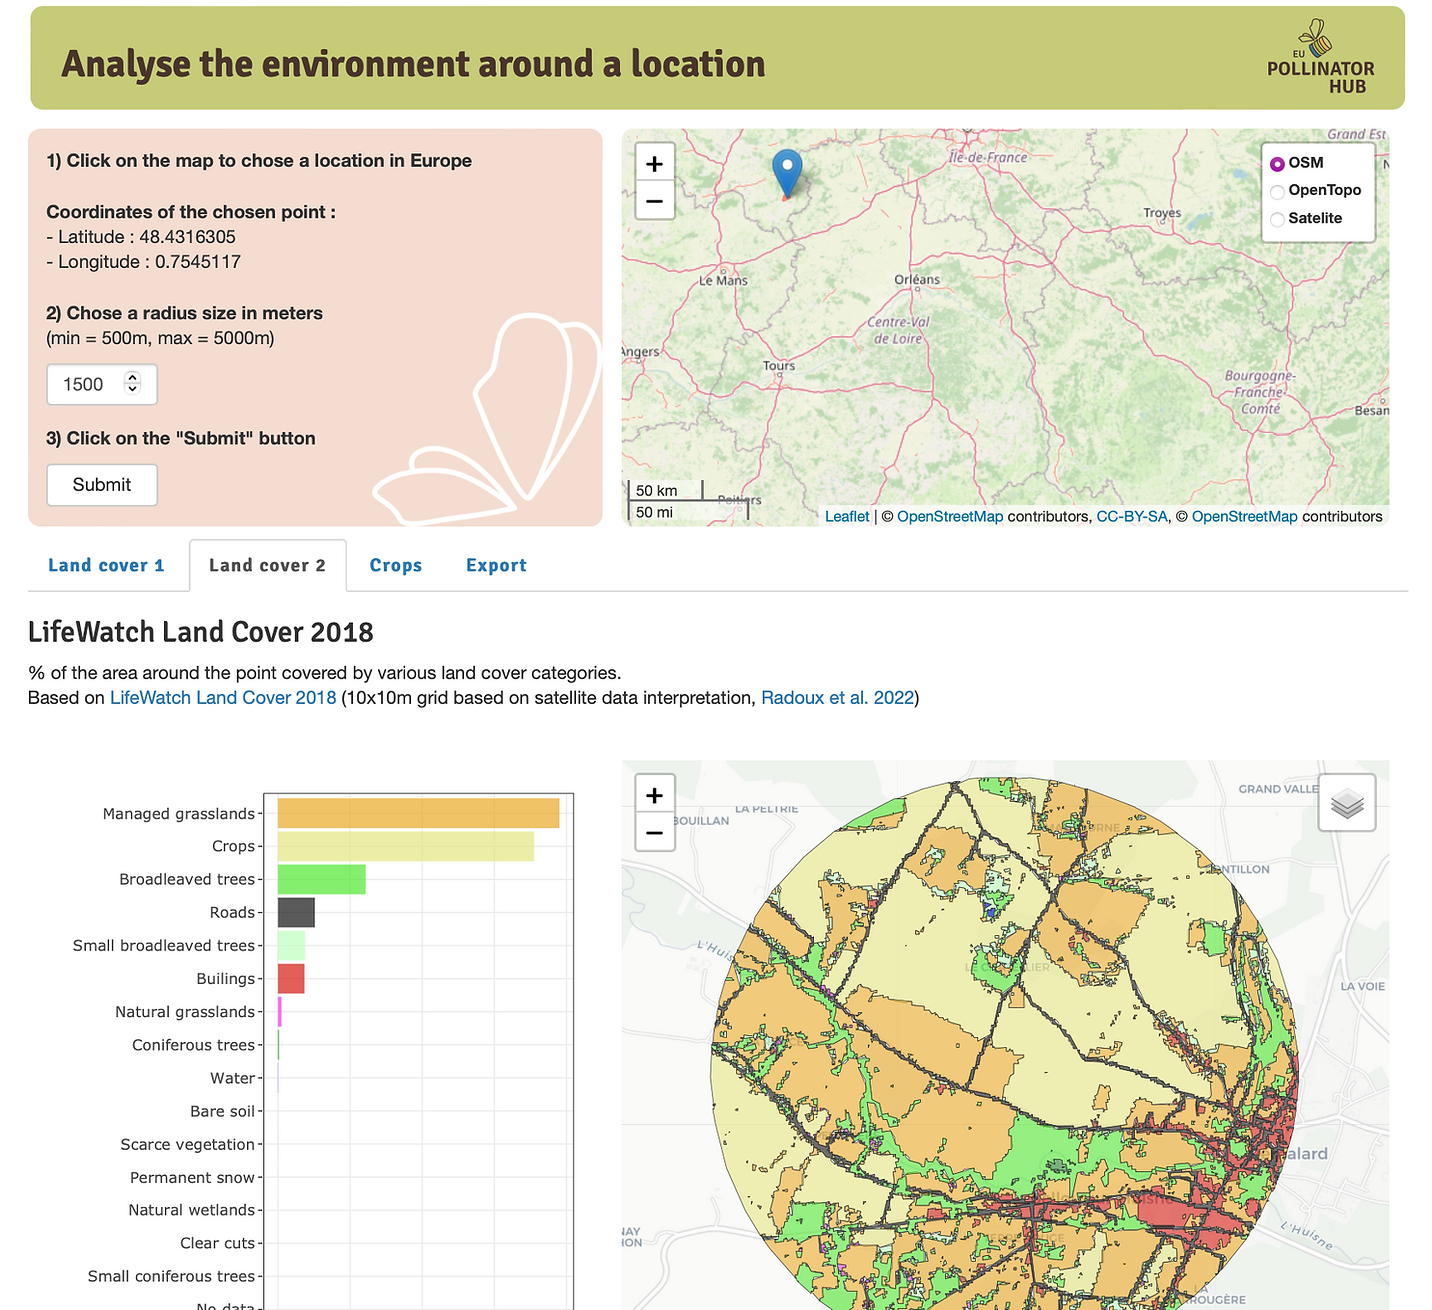Click Troyes on the top map

[1162, 213]
